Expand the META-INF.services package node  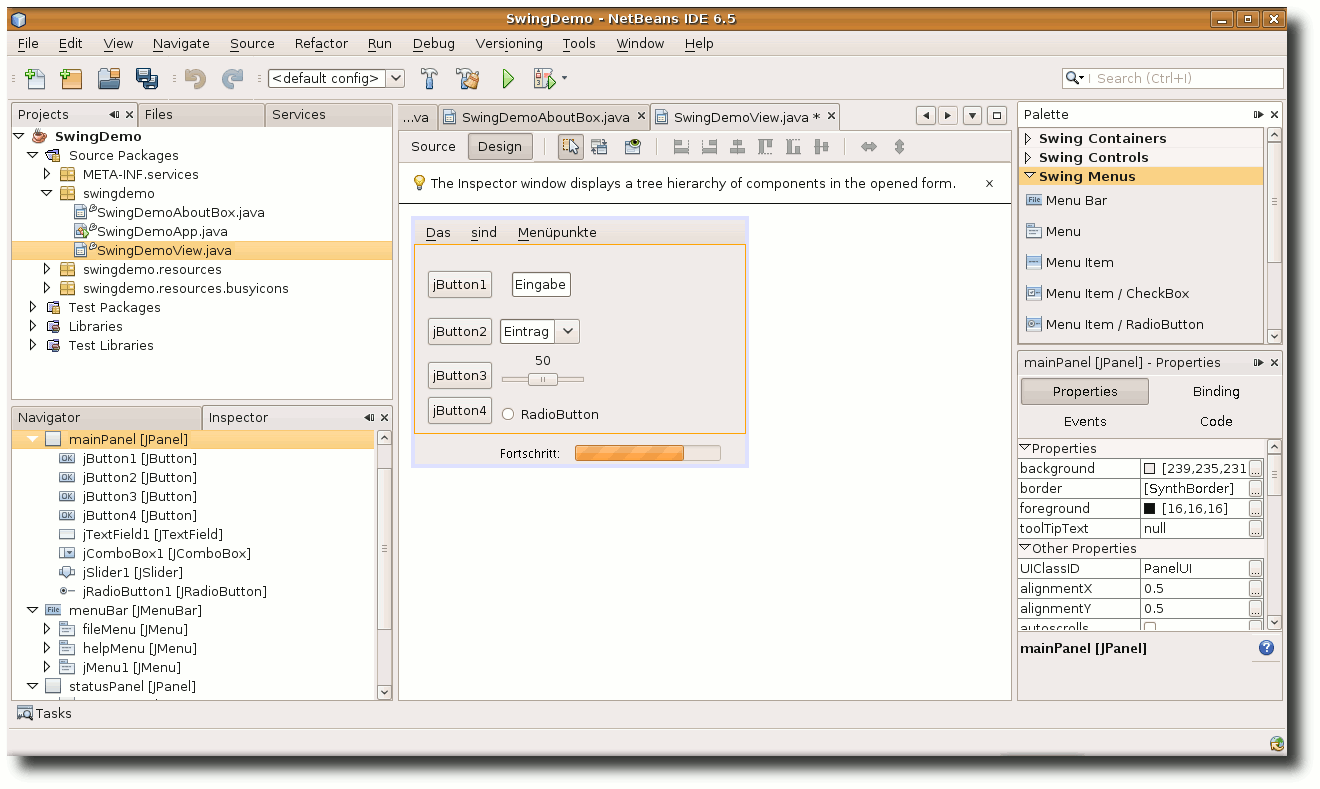click(x=47, y=174)
